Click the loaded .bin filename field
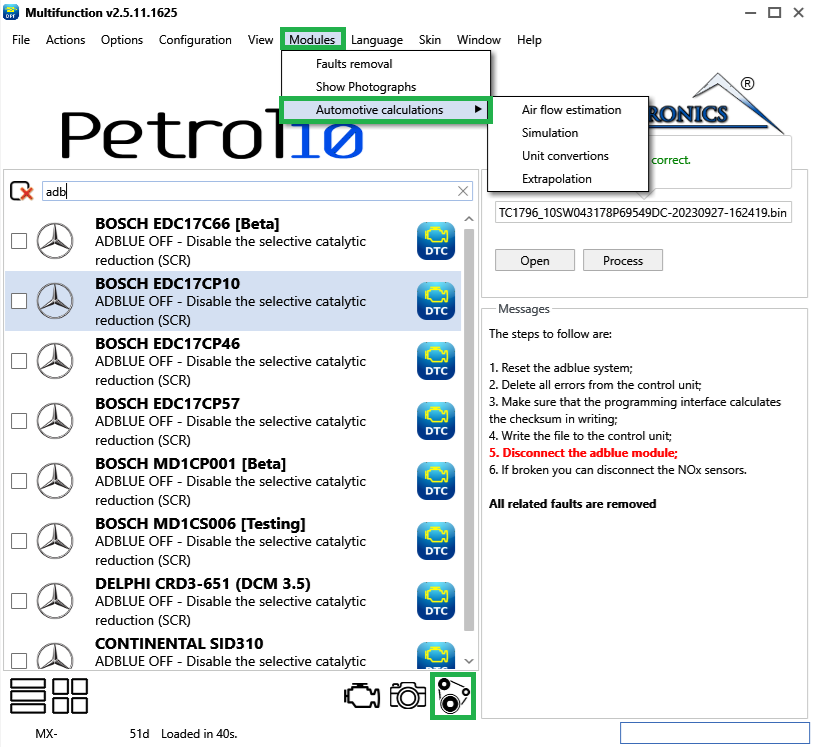This screenshot has width=813, height=747. pos(643,213)
